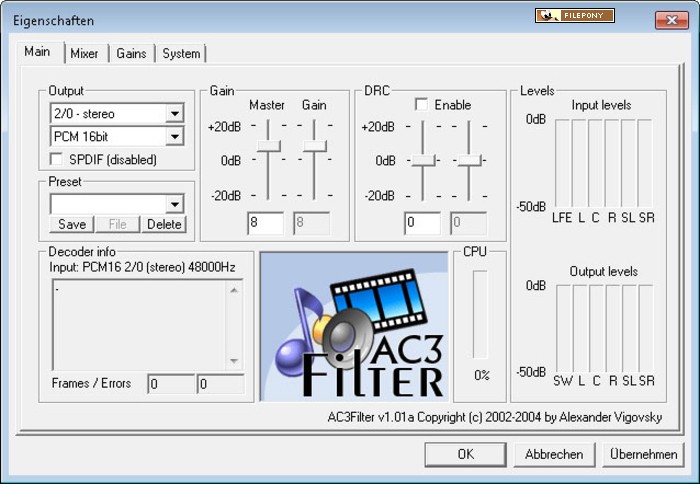Select the Main tab
Screen dimensions: 700x484
pos(38,52)
